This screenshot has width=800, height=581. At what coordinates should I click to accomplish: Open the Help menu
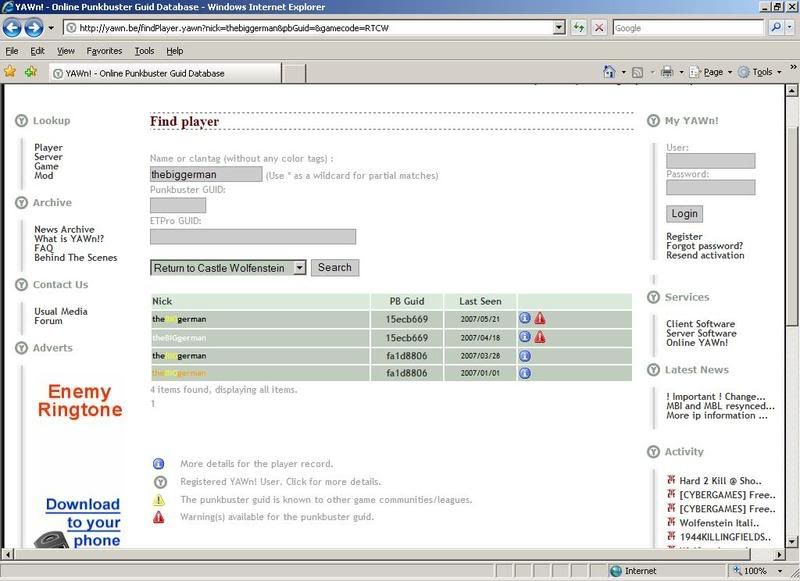174,51
